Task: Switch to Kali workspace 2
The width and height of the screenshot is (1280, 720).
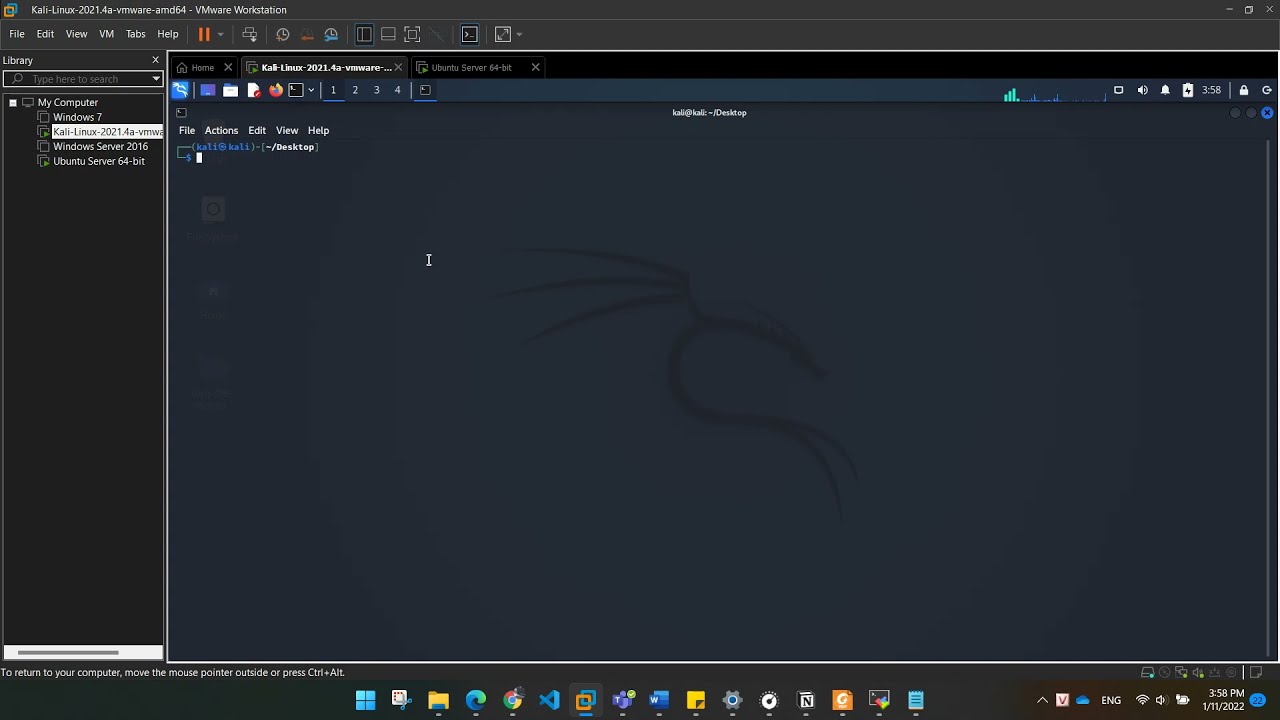Action: pos(355,90)
